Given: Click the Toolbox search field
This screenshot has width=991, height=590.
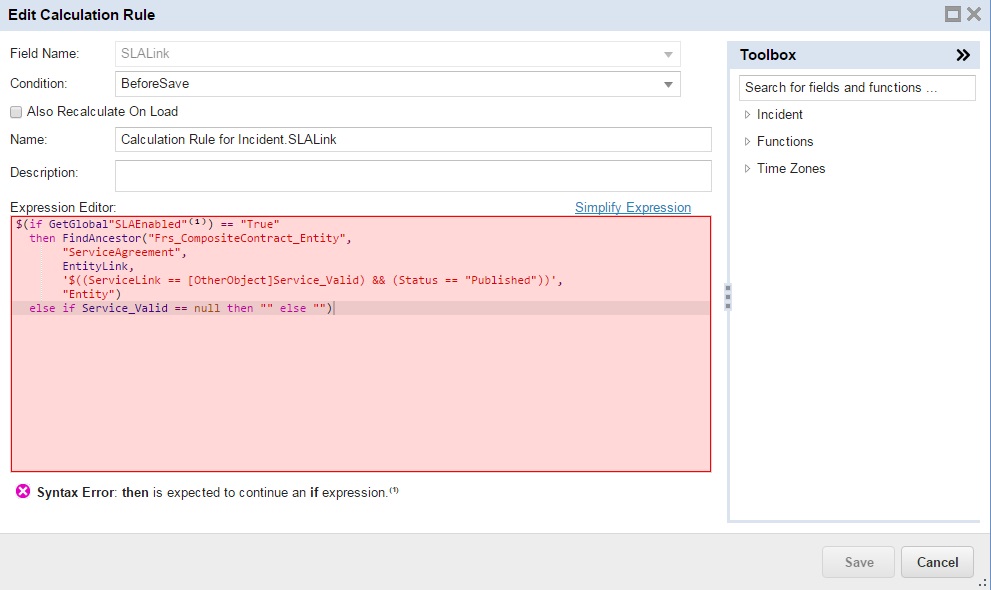Looking at the screenshot, I should tap(856, 88).
